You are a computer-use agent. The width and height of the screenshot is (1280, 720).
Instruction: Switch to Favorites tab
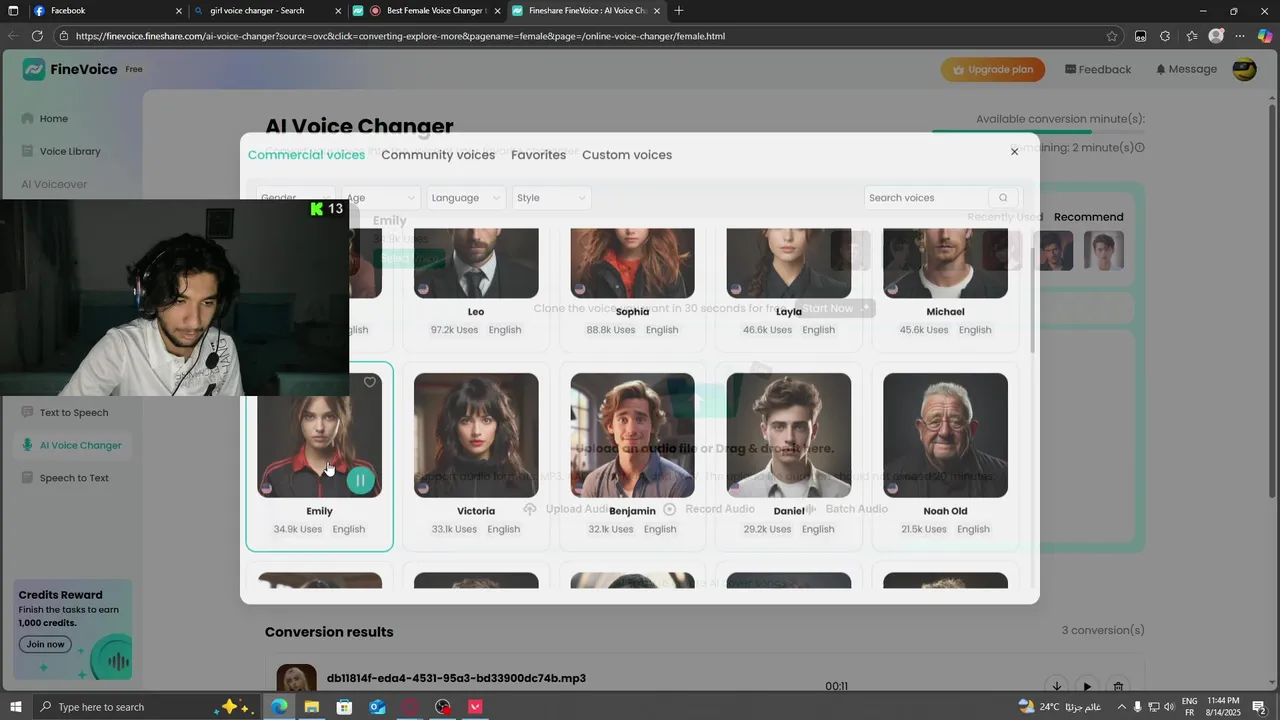tap(538, 155)
